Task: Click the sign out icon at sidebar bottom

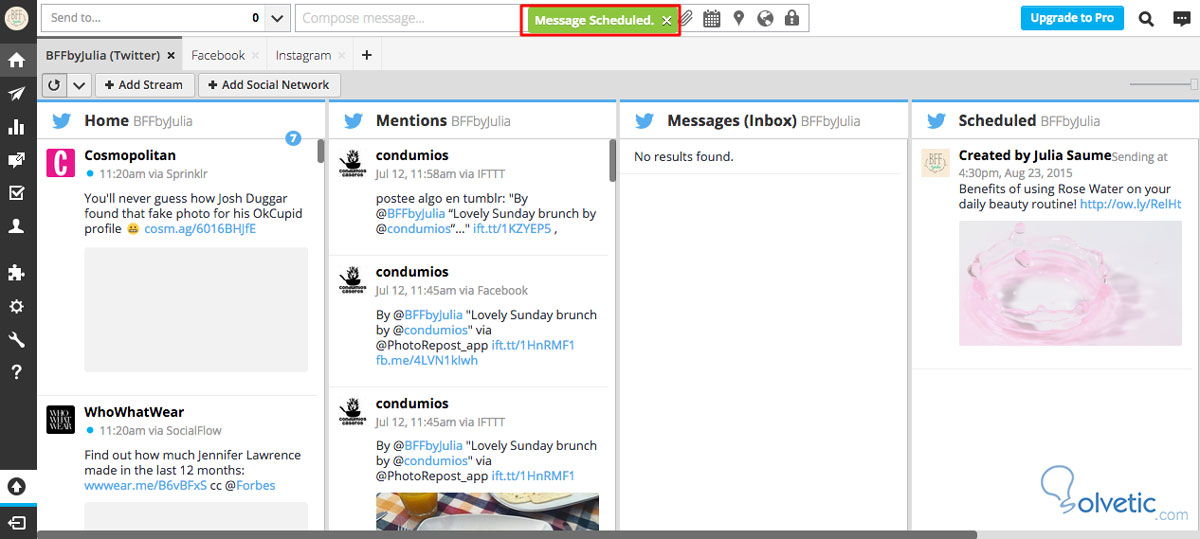Action: 17,523
